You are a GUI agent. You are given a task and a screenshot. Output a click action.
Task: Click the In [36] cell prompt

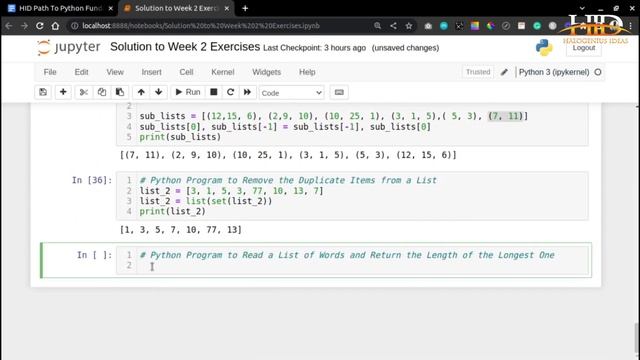pos(92,180)
